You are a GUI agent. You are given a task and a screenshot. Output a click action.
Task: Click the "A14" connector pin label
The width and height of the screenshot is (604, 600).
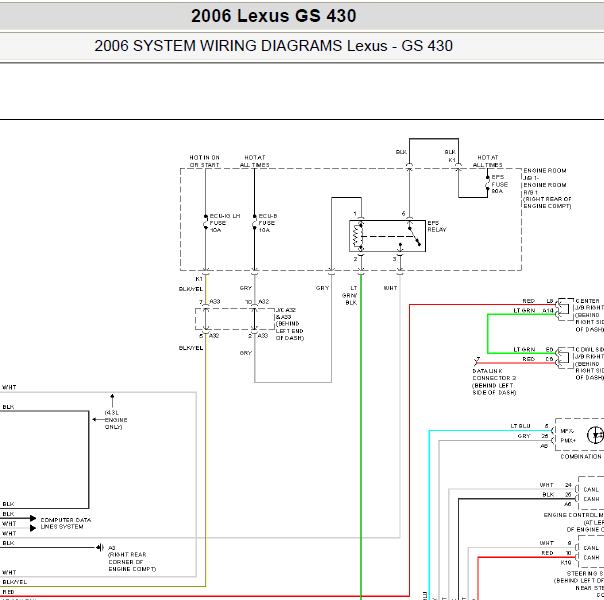tap(548, 310)
